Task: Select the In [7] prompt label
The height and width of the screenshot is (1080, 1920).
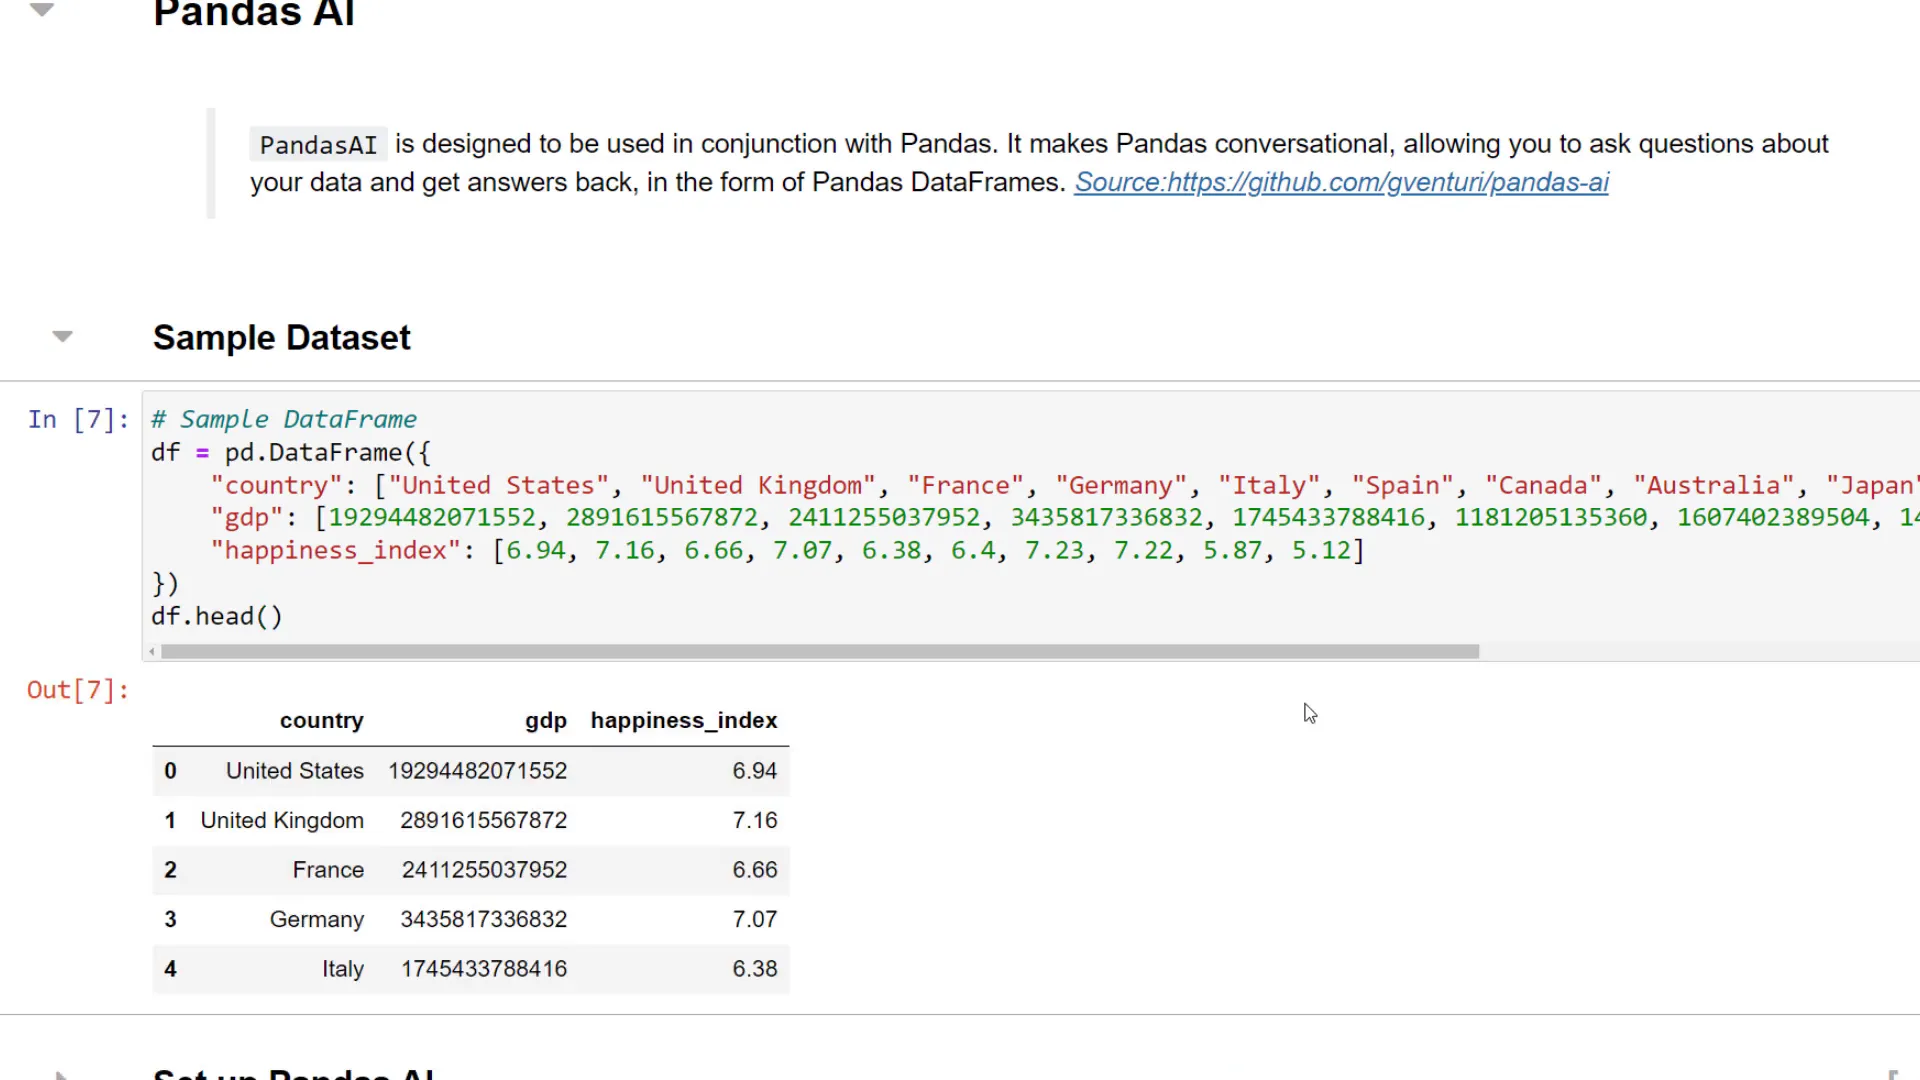Action: point(78,419)
